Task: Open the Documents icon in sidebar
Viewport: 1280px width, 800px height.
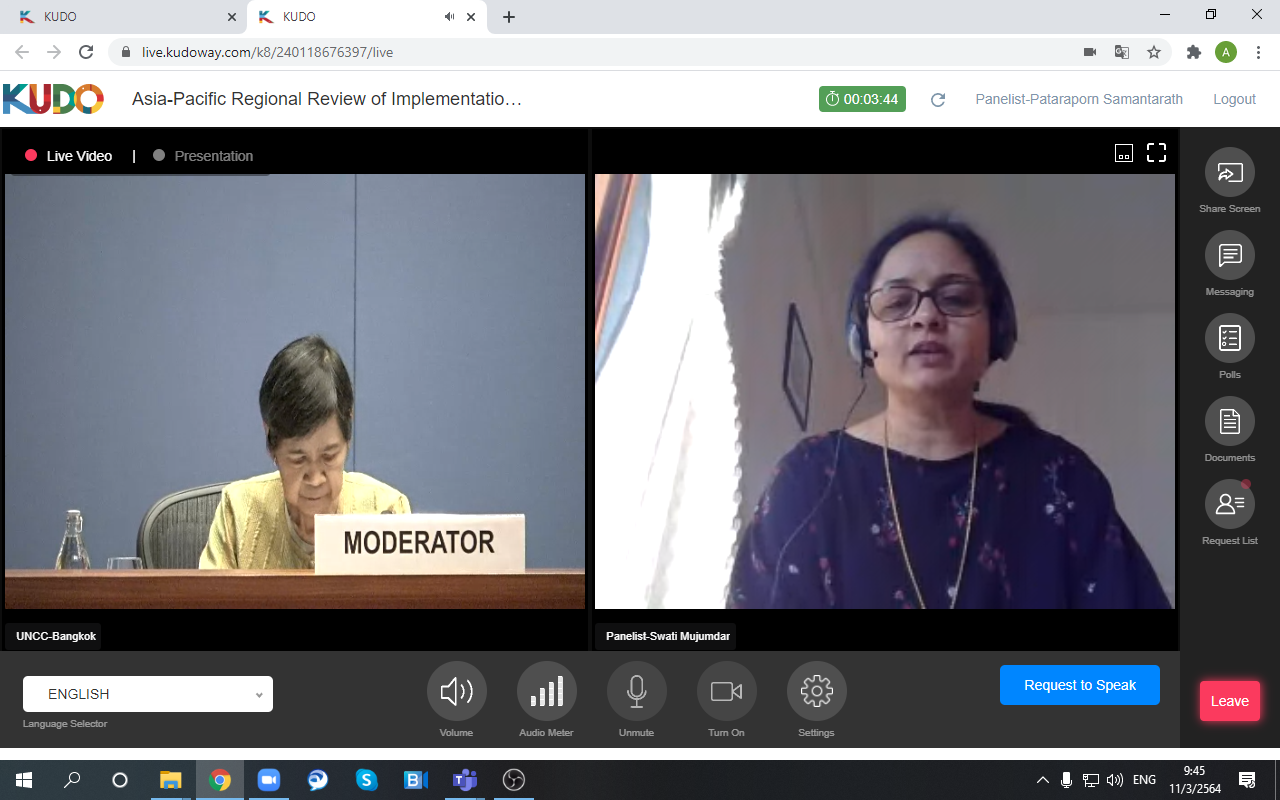Action: (1229, 422)
